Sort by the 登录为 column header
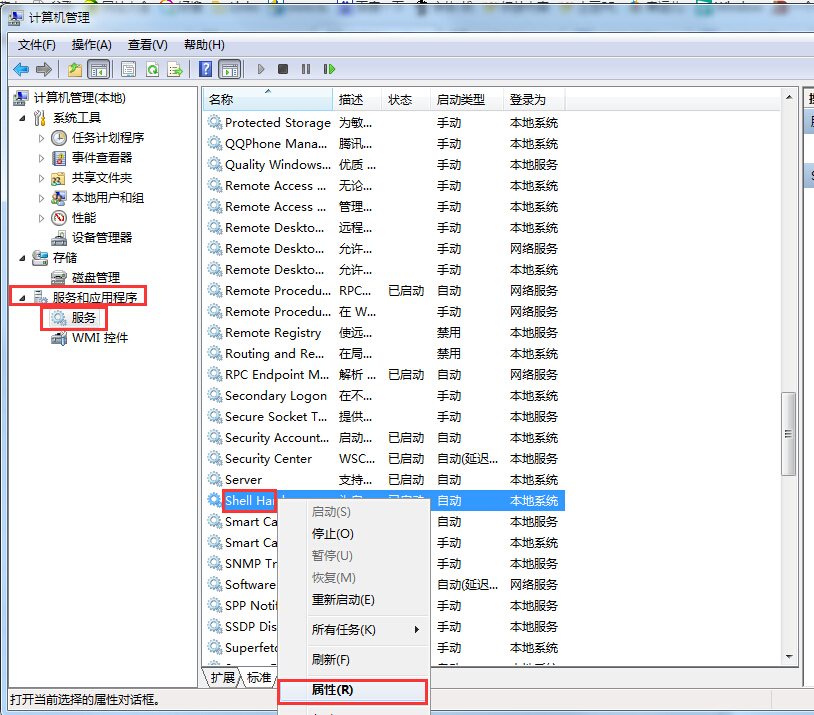The width and height of the screenshot is (814, 715). coord(534,100)
